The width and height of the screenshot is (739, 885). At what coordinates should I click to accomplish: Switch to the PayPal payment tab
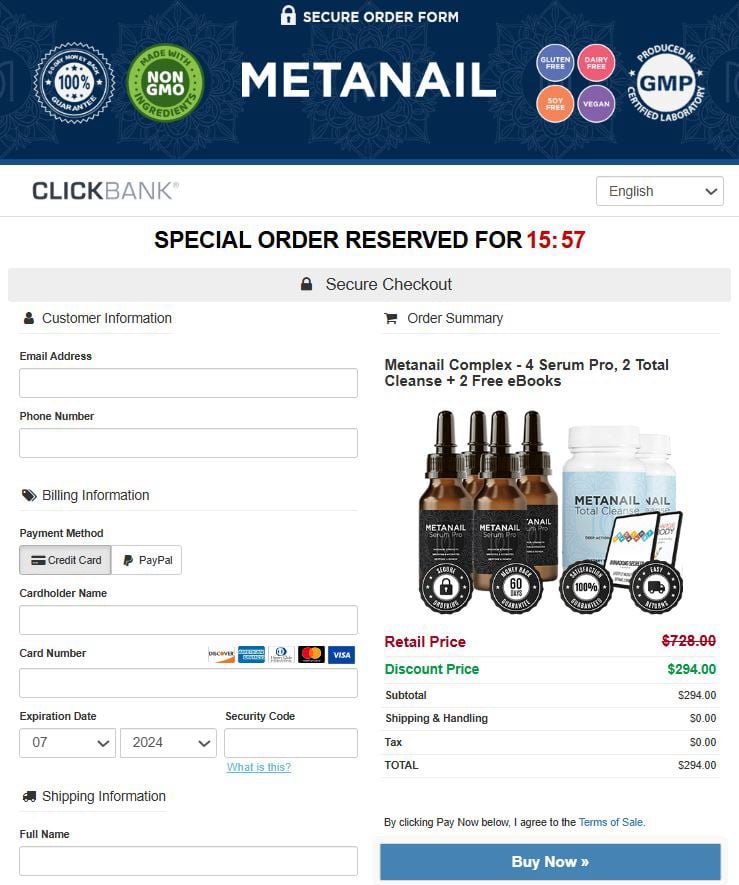tap(146, 560)
